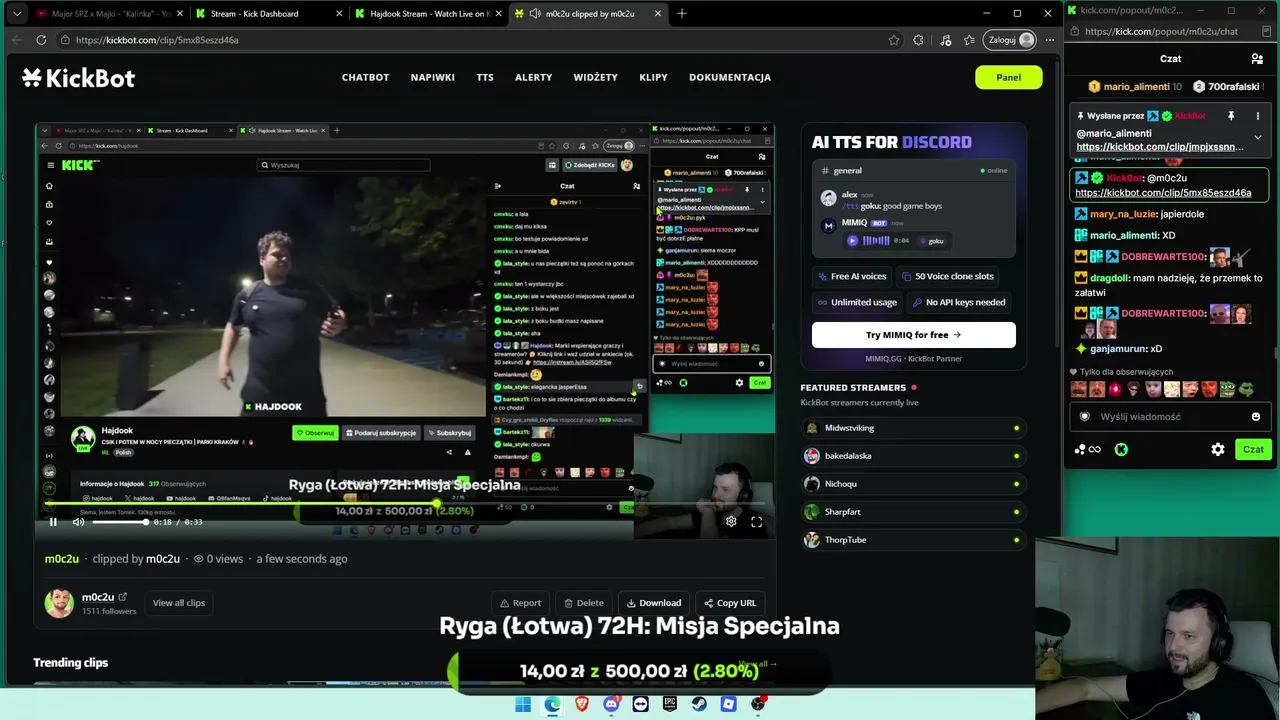Navigate to WIDŻETY
The image size is (1280, 720).
pyautogui.click(x=595, y=77)
